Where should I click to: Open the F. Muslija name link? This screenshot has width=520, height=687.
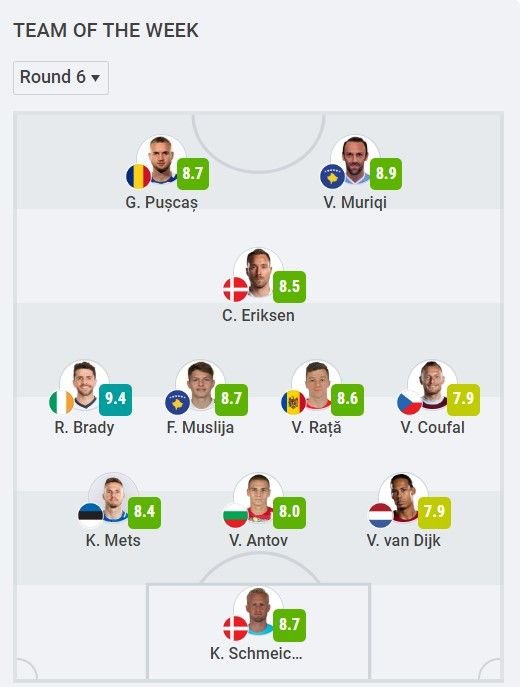point(200,427)
